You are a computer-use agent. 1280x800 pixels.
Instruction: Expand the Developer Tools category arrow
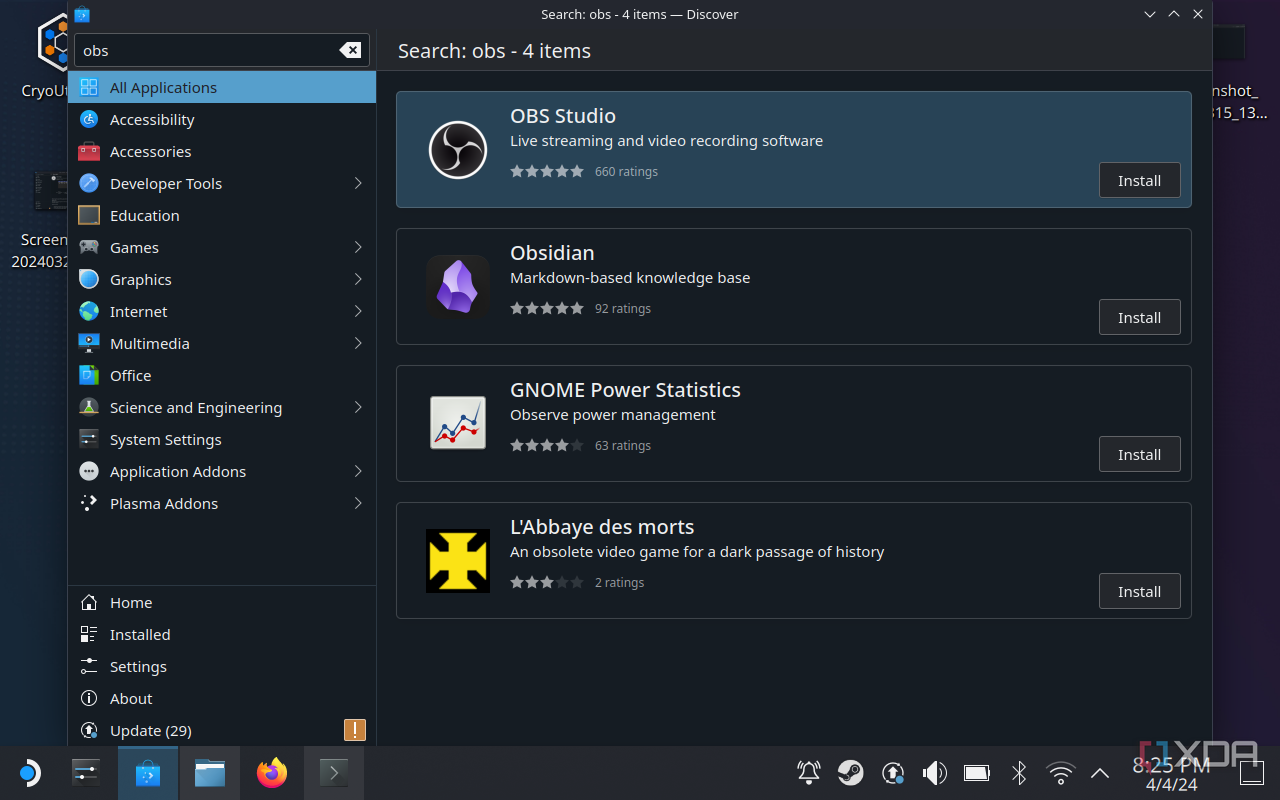[358, 183]
